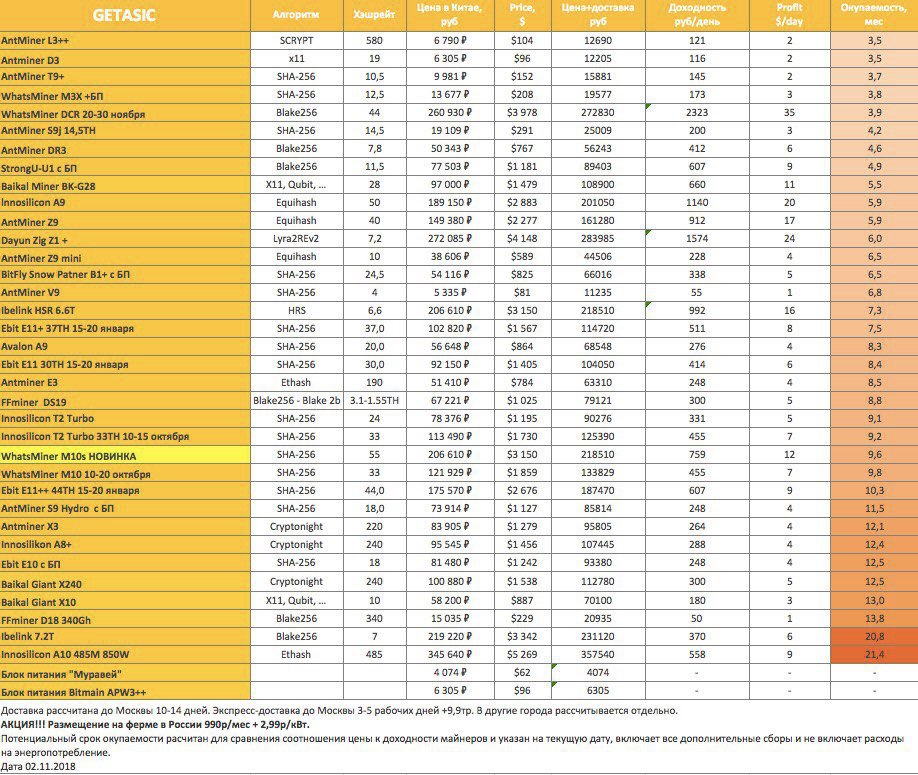The image size is (918, 775).
Task: Click the Antminer E3 cell
Action: 125,383
